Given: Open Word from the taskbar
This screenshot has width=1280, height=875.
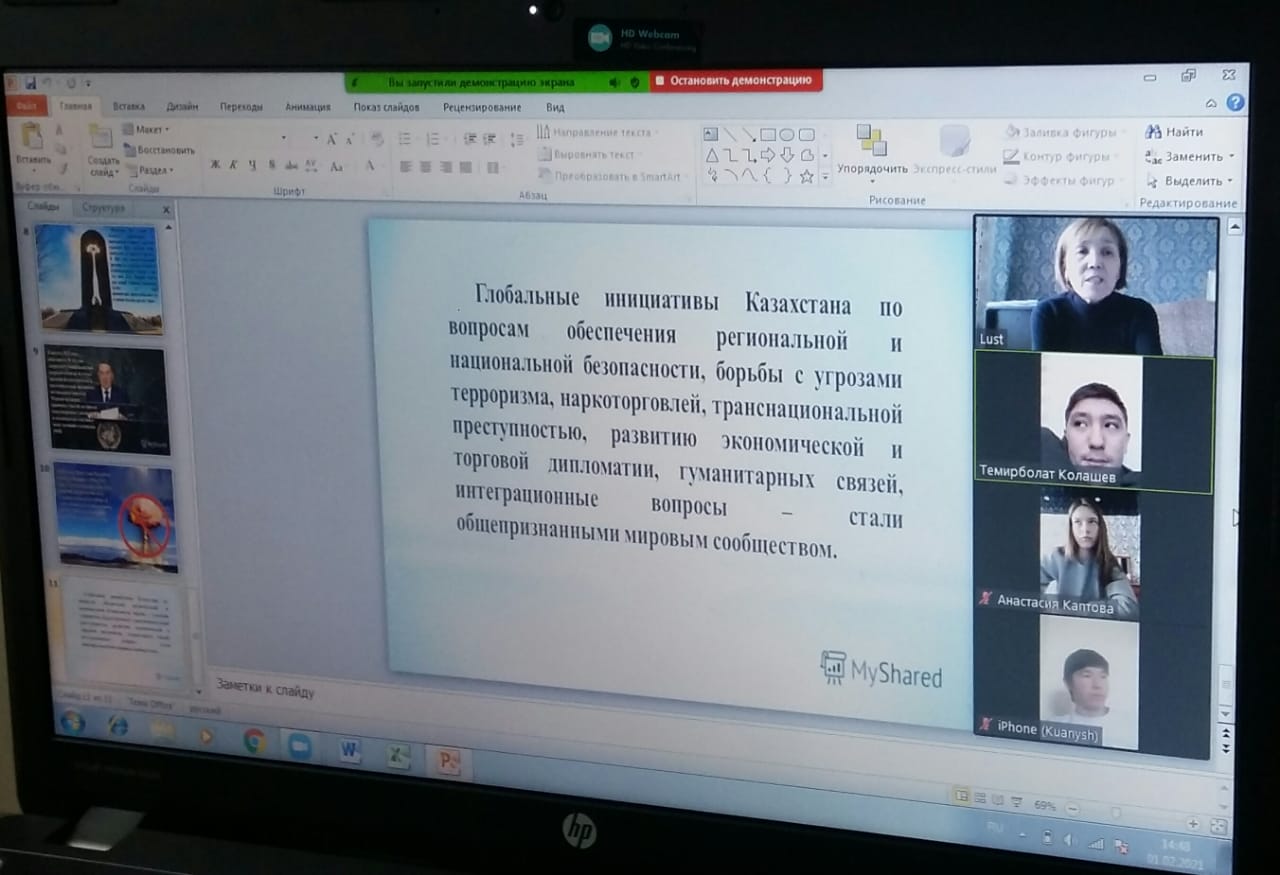Looking at the screenshot, I should pos(349,752).
